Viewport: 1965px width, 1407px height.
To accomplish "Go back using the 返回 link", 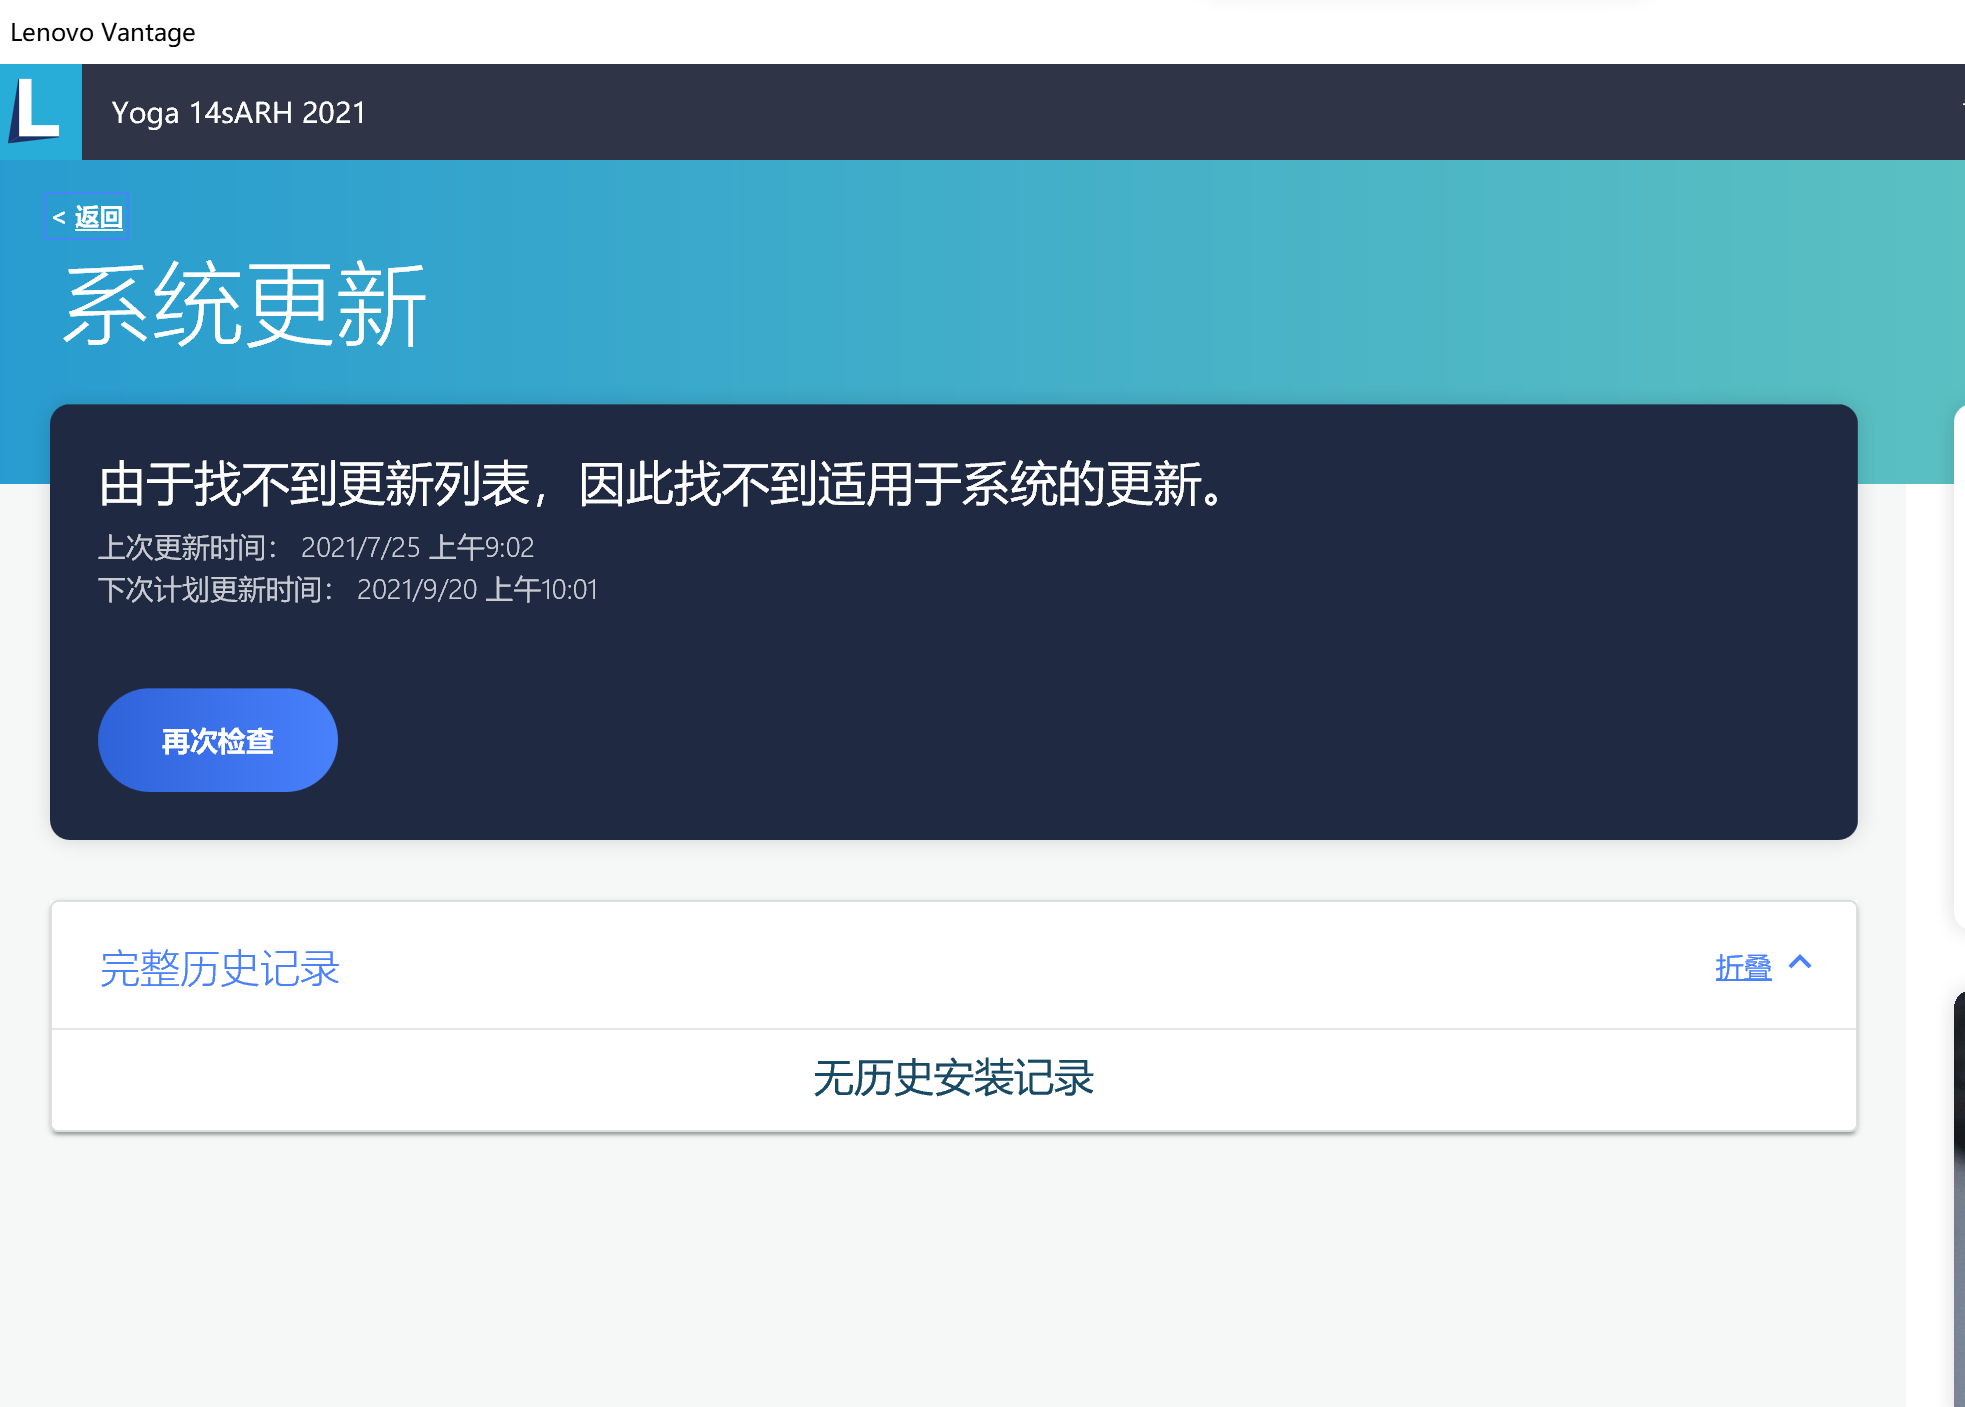I will click(98, 217).
